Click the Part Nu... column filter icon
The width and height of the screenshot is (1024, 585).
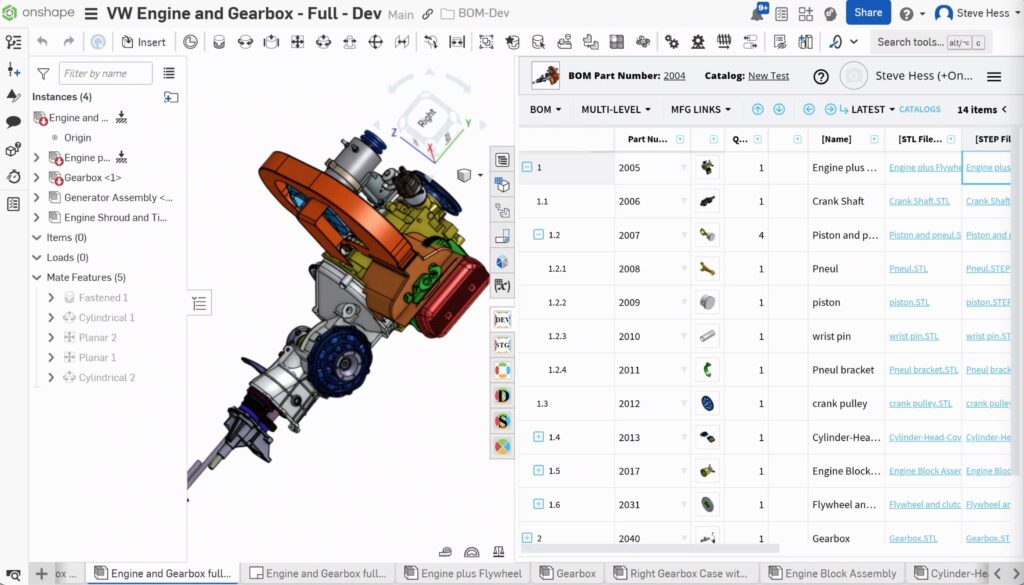tap(680, 139)
